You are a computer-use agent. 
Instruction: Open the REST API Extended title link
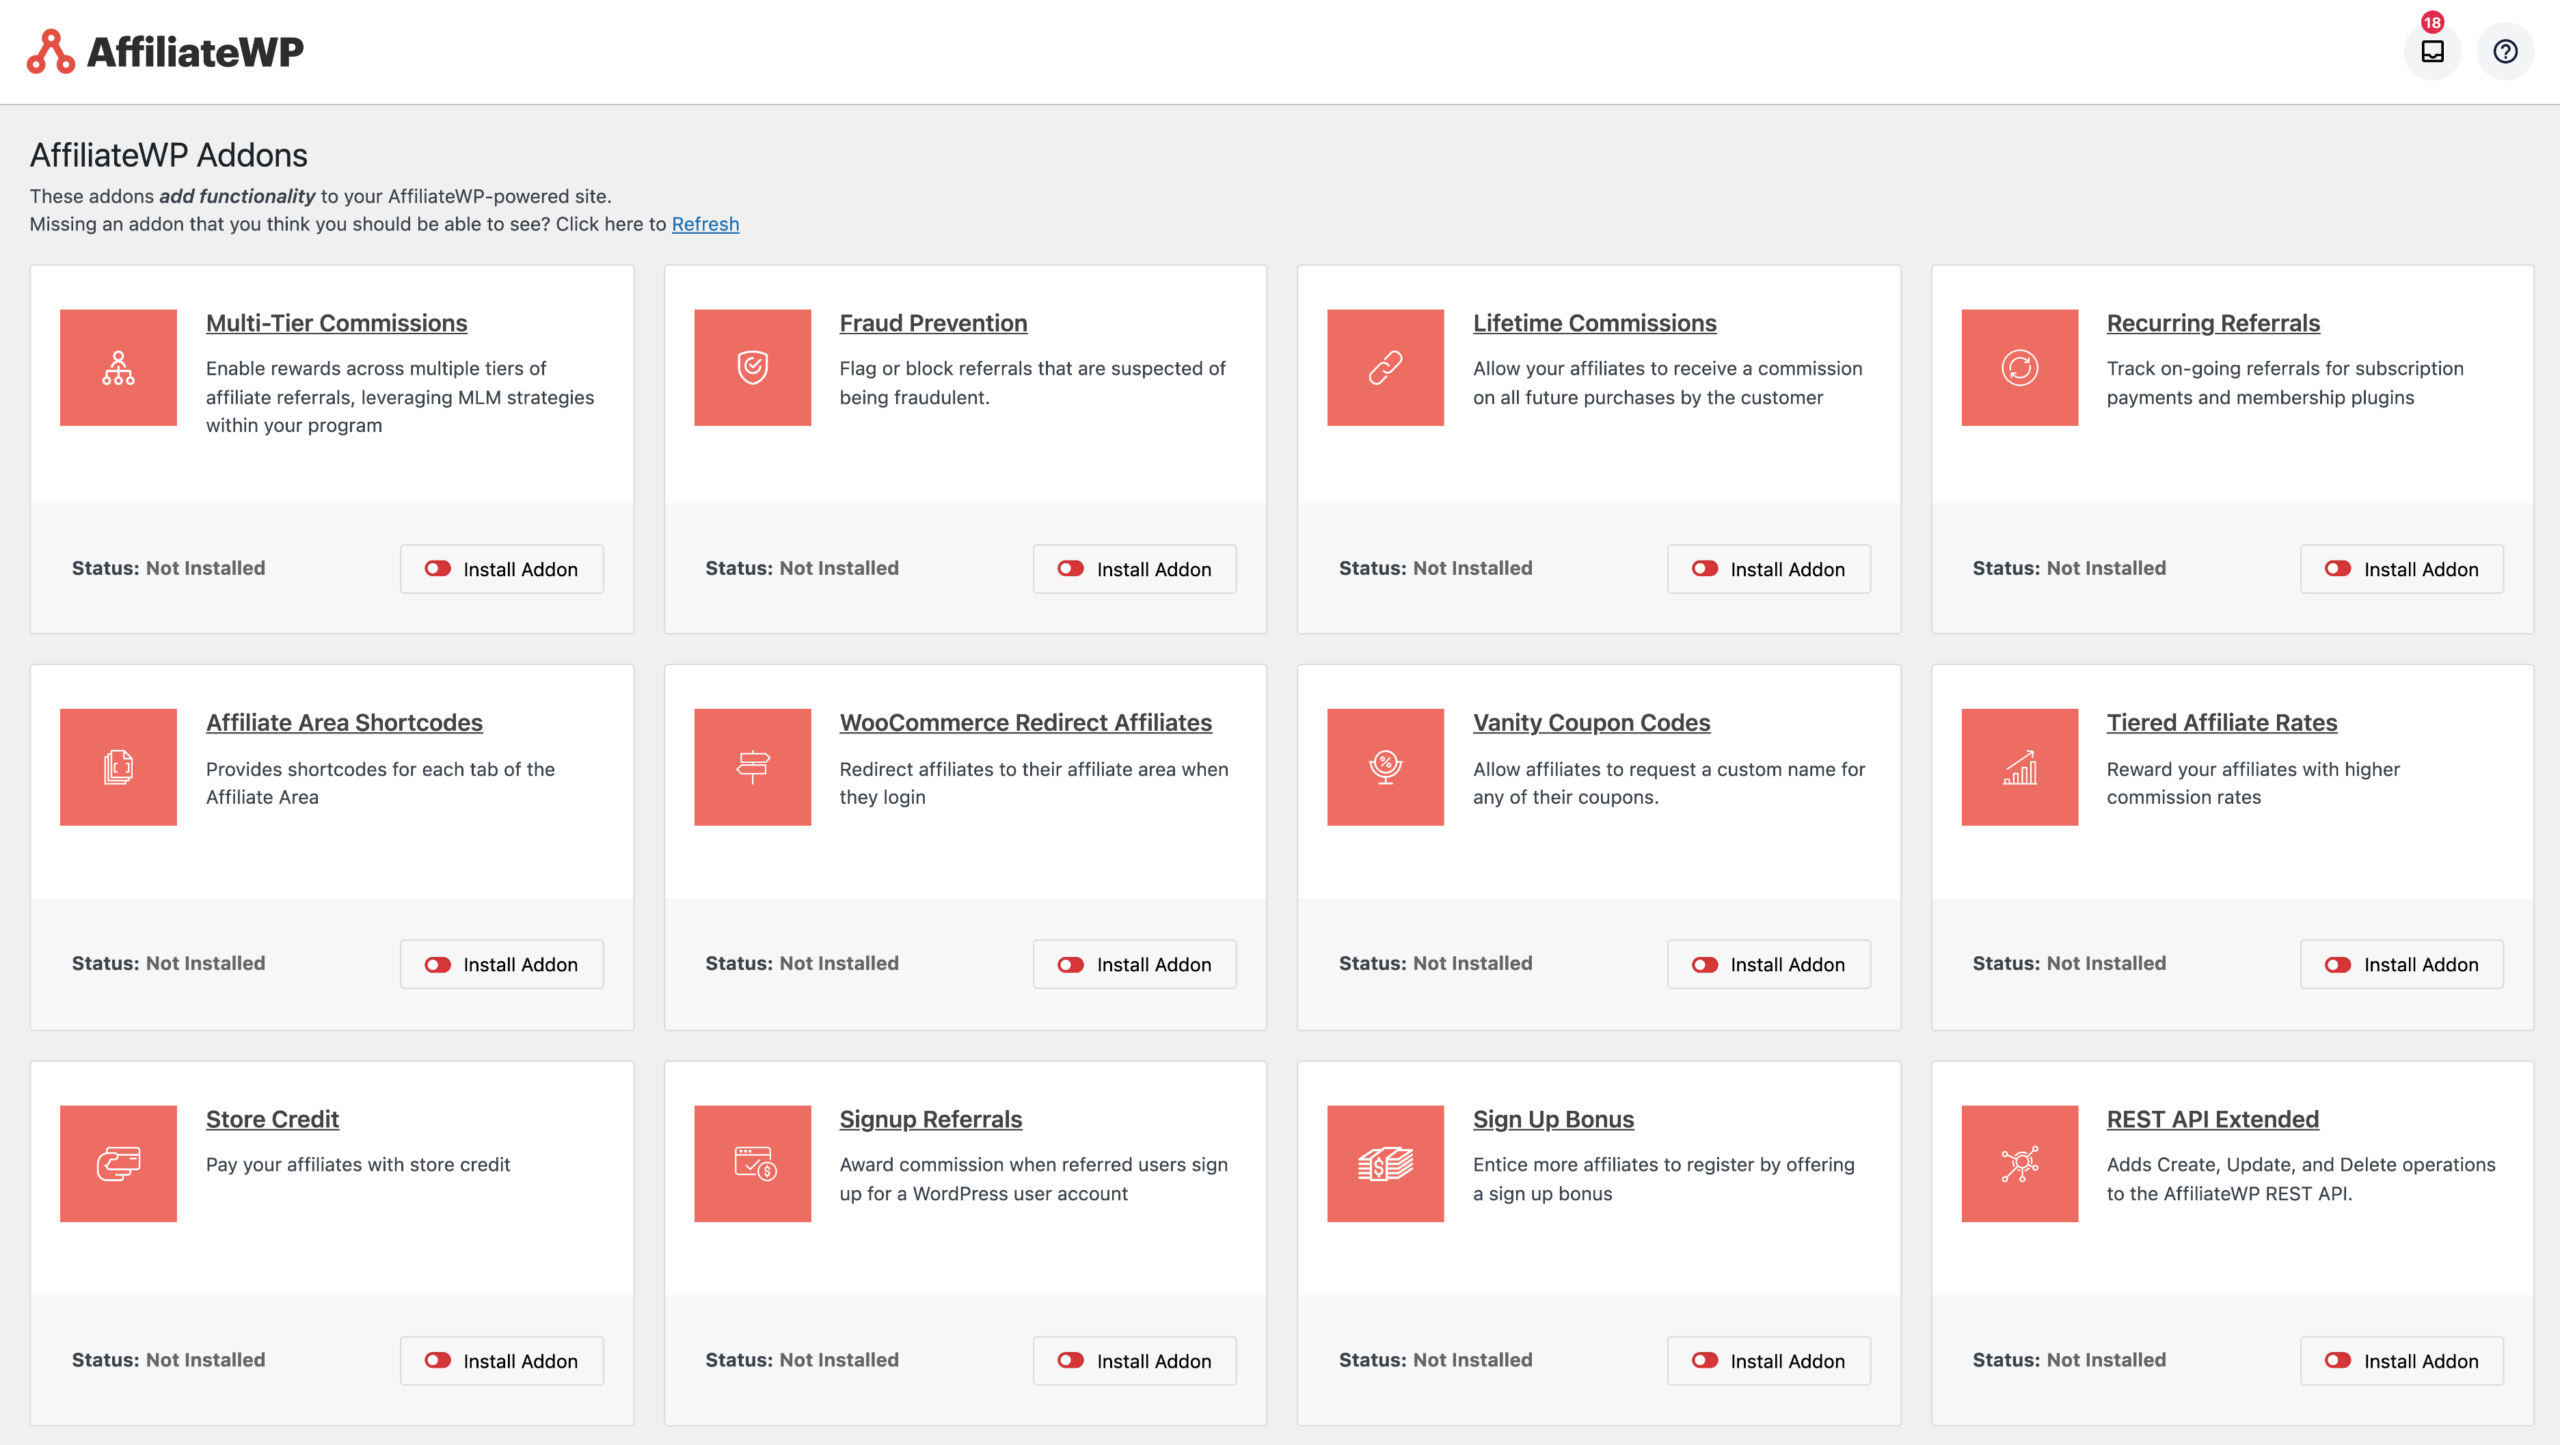point(2212,1119)
